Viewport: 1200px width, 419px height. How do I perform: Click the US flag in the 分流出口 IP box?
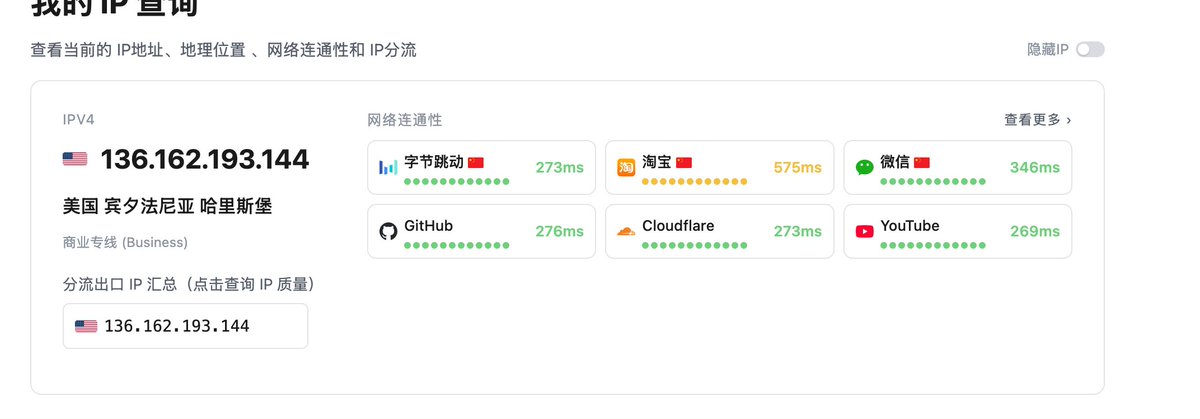[x=86, y=326]
